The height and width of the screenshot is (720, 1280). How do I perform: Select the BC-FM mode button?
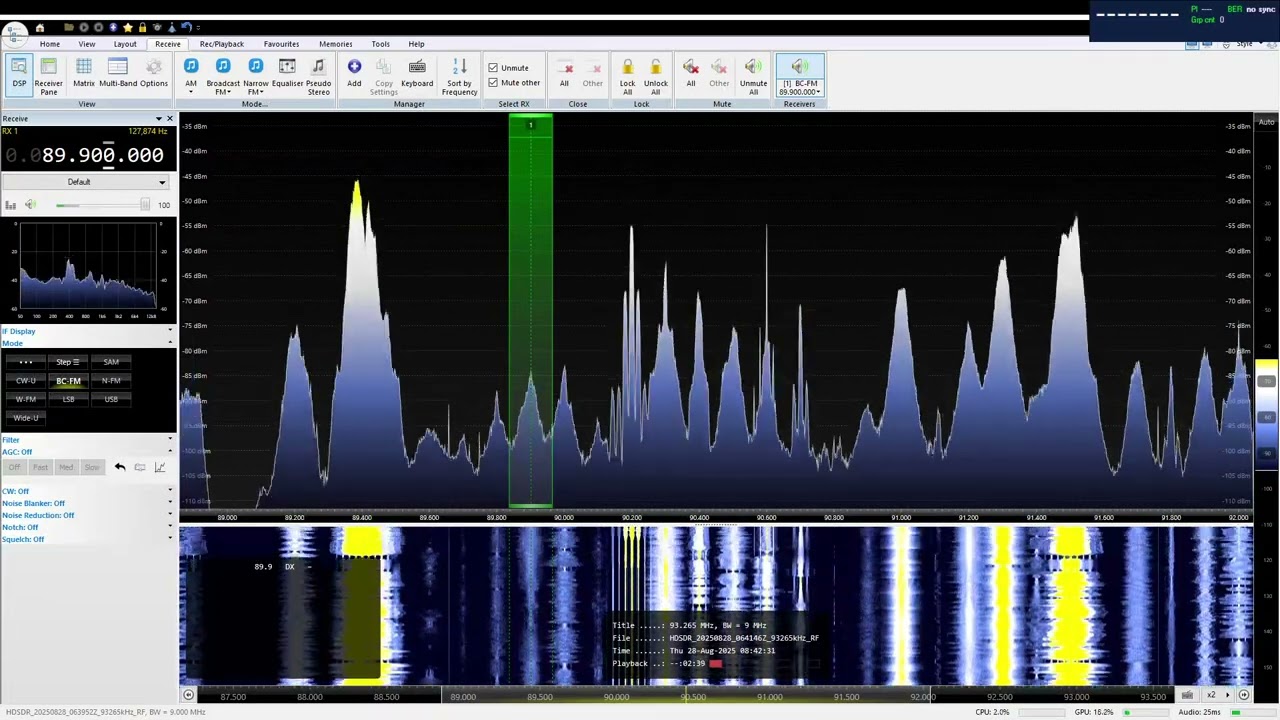point(68,381)
